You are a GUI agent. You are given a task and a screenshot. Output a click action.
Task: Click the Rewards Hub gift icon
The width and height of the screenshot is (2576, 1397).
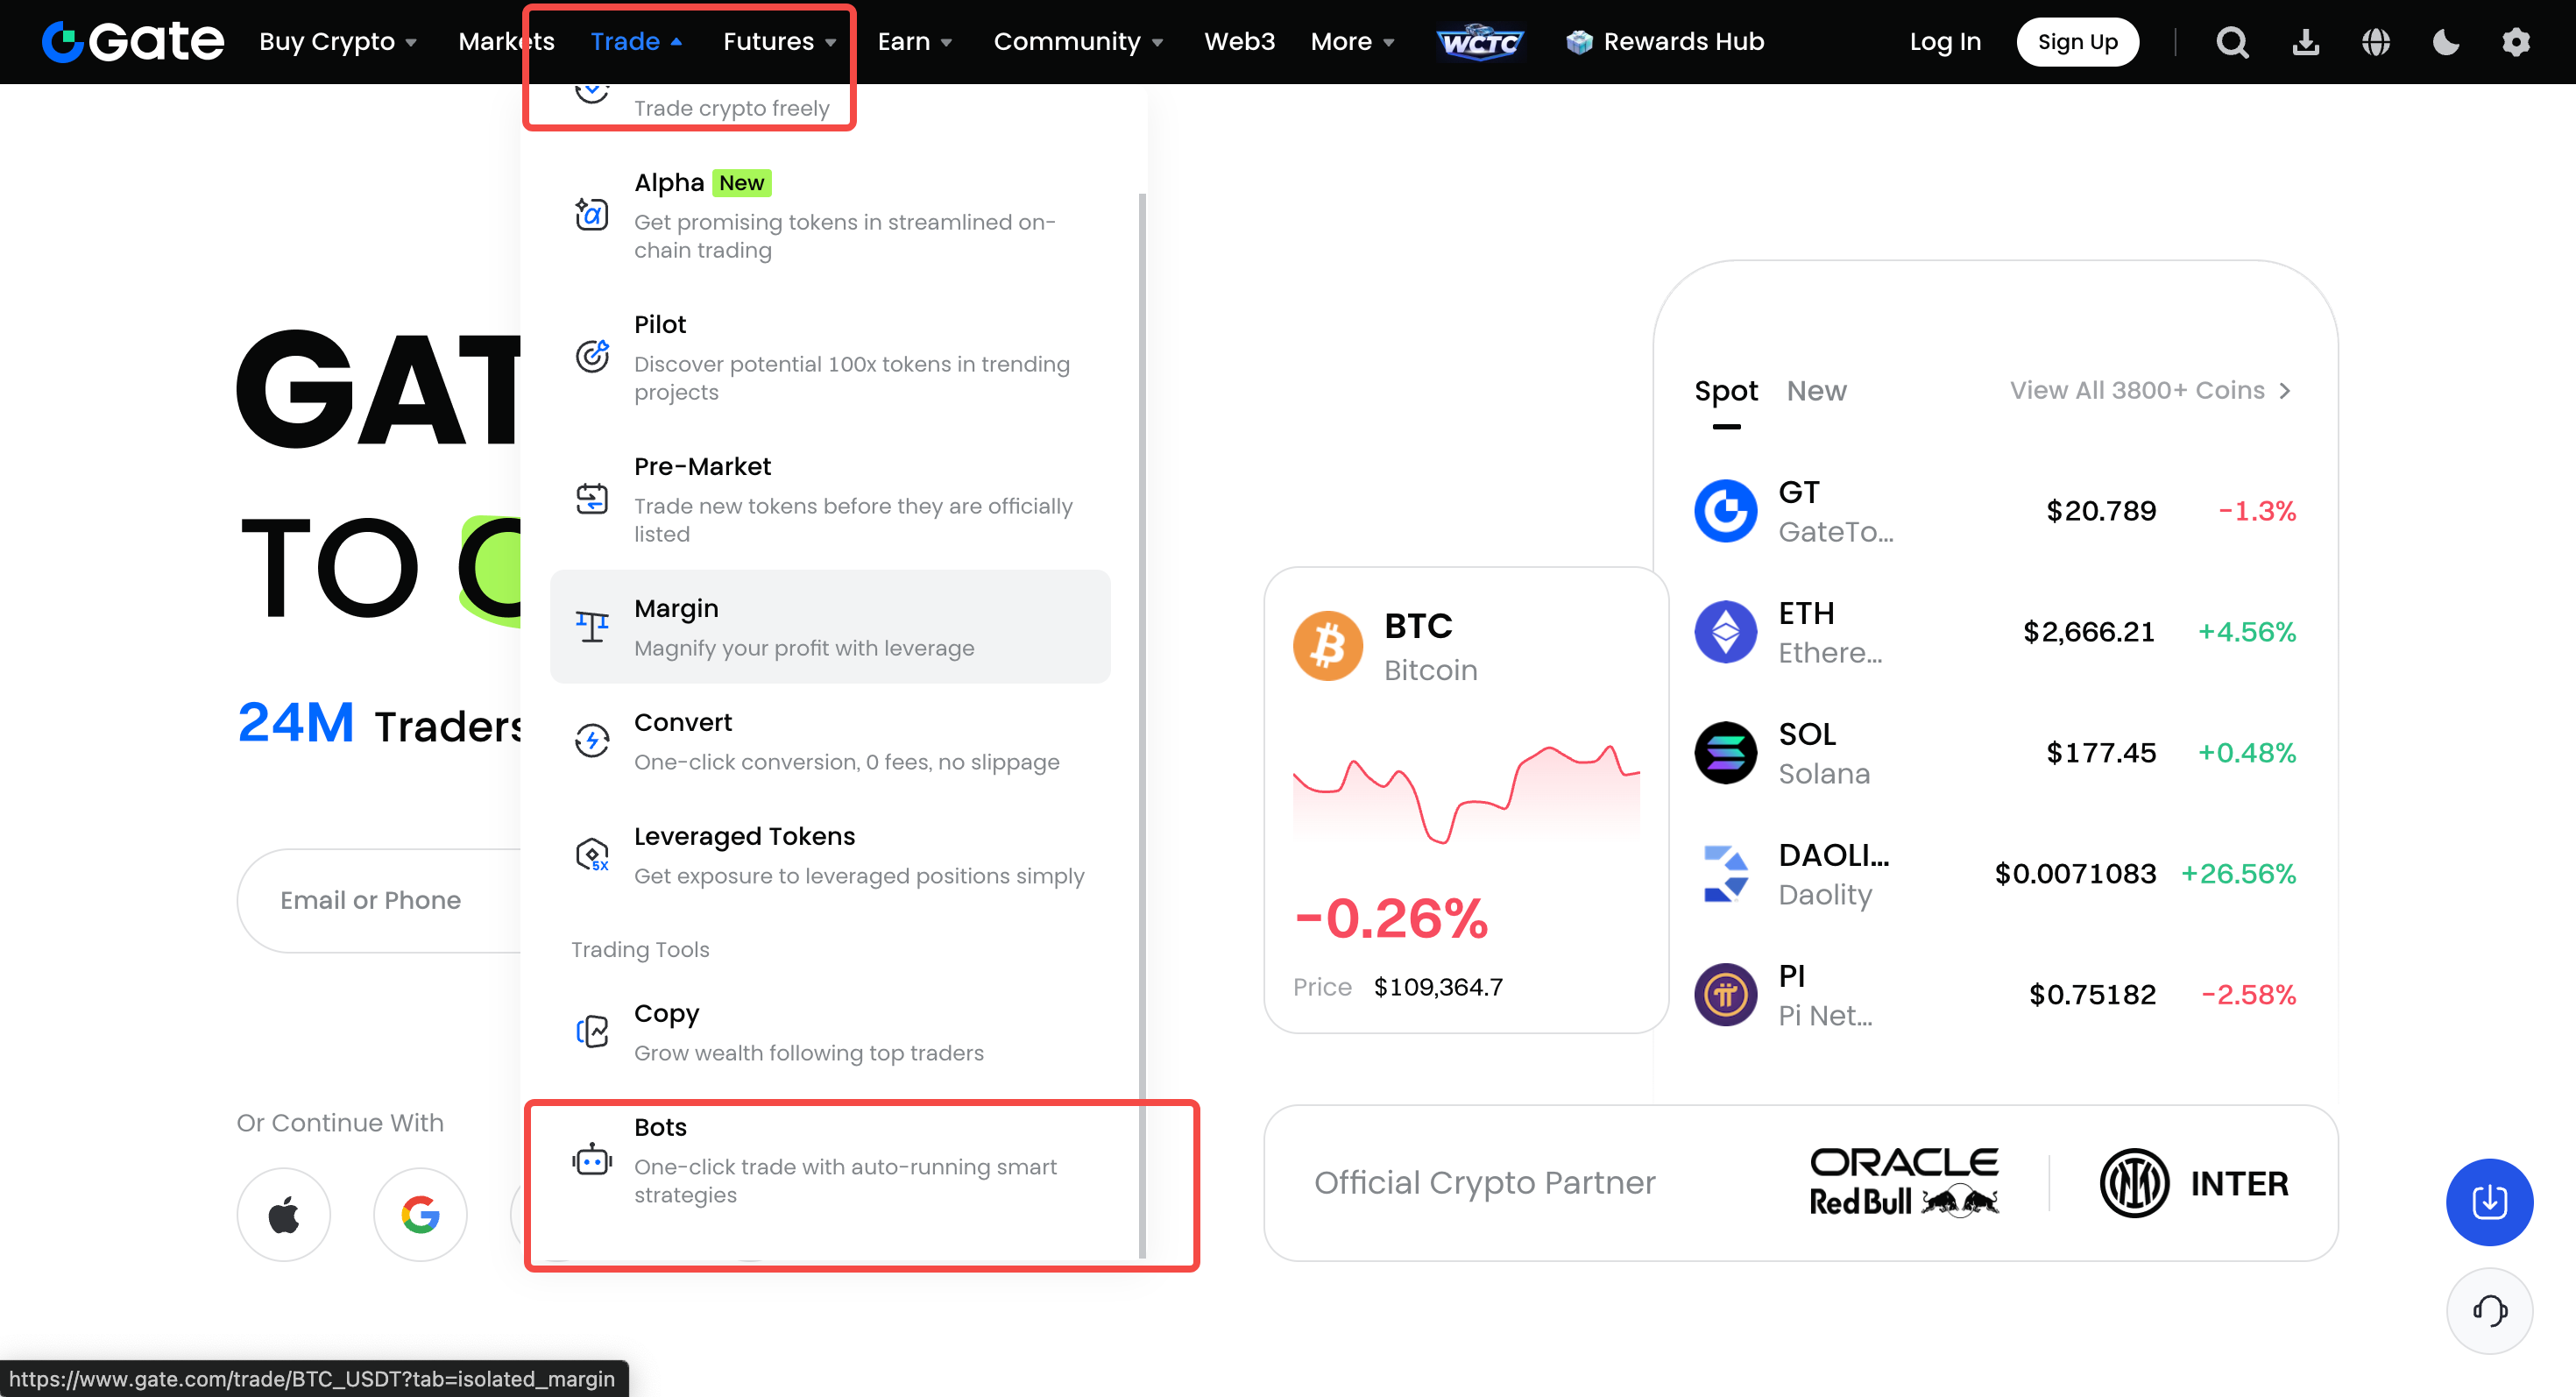click(1580, 42)
